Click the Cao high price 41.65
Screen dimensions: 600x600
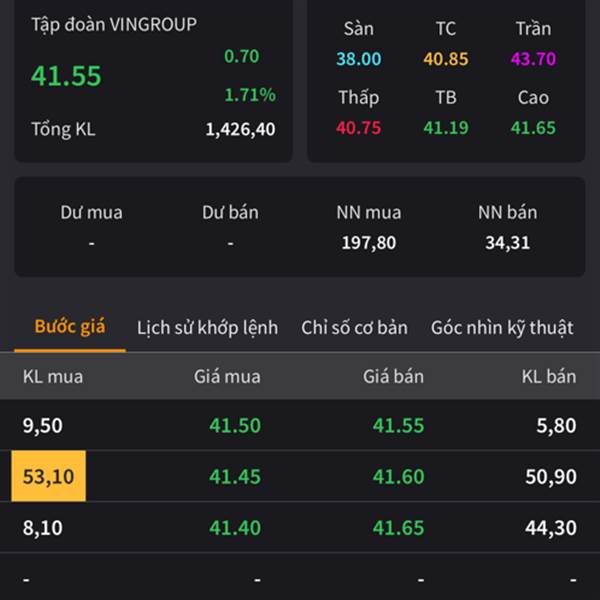click(533, 128)
